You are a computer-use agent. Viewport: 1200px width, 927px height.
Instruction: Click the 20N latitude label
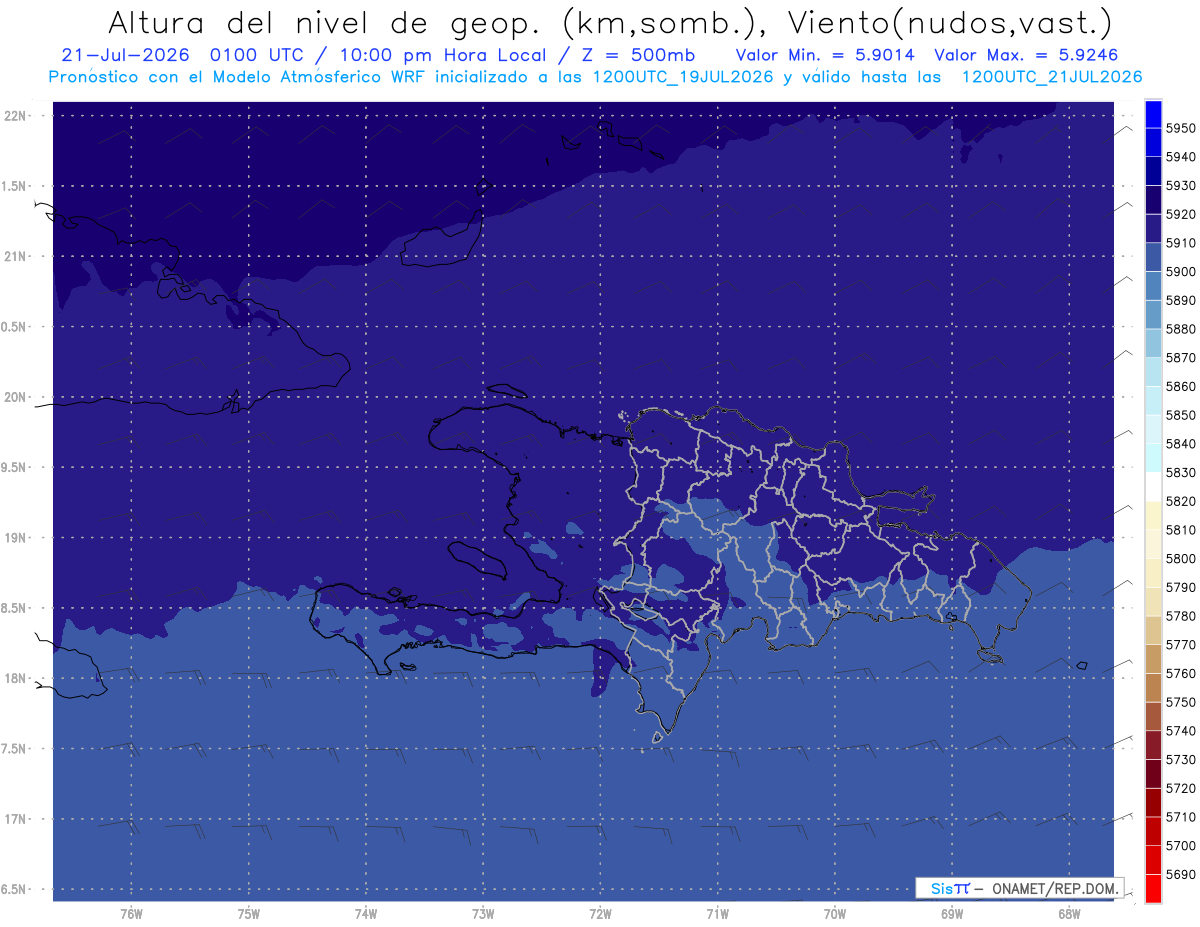[17, 397]
